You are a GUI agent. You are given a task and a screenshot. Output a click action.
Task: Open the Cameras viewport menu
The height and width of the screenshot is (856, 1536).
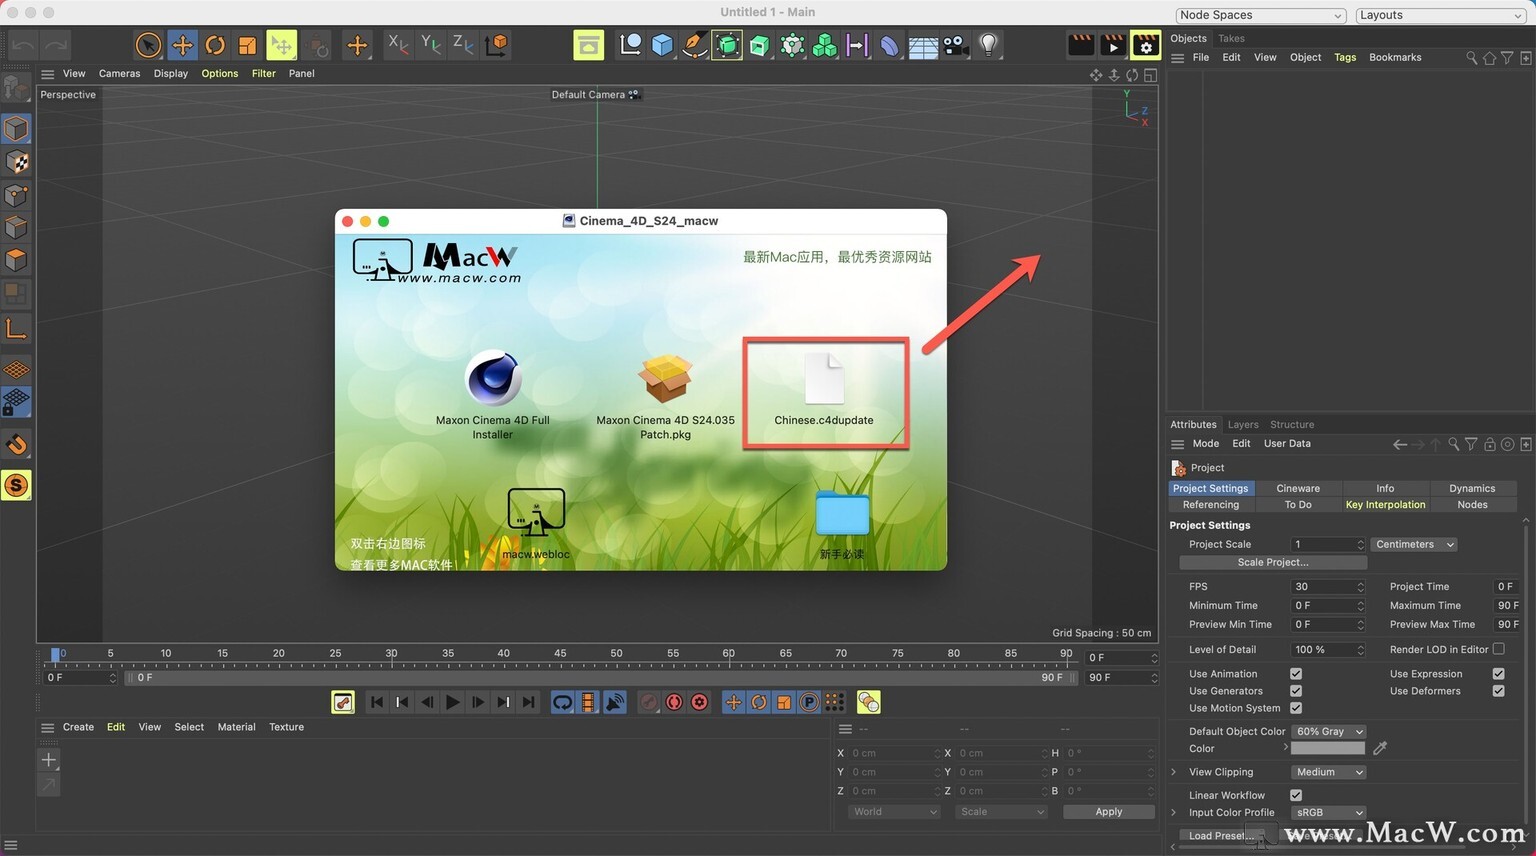click(119, 74)
